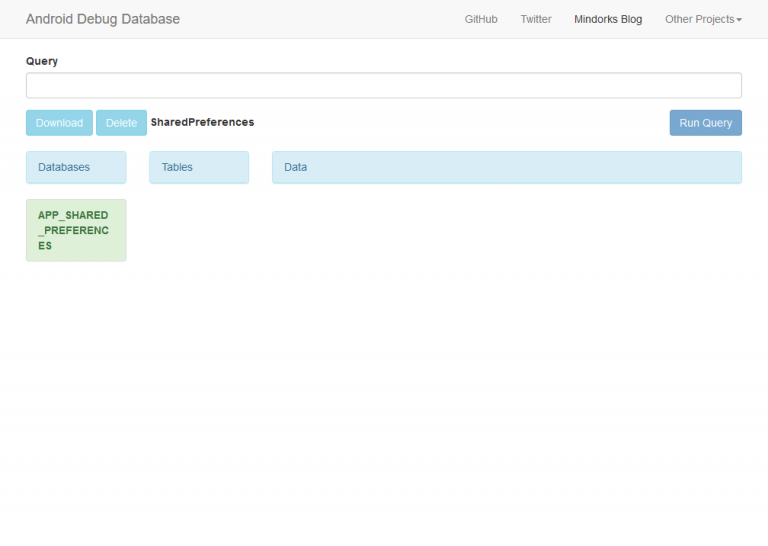The width and height of the screenshot is (768, 546).
Task: Click empty navbar space left of GitHub
Action: 320,19
